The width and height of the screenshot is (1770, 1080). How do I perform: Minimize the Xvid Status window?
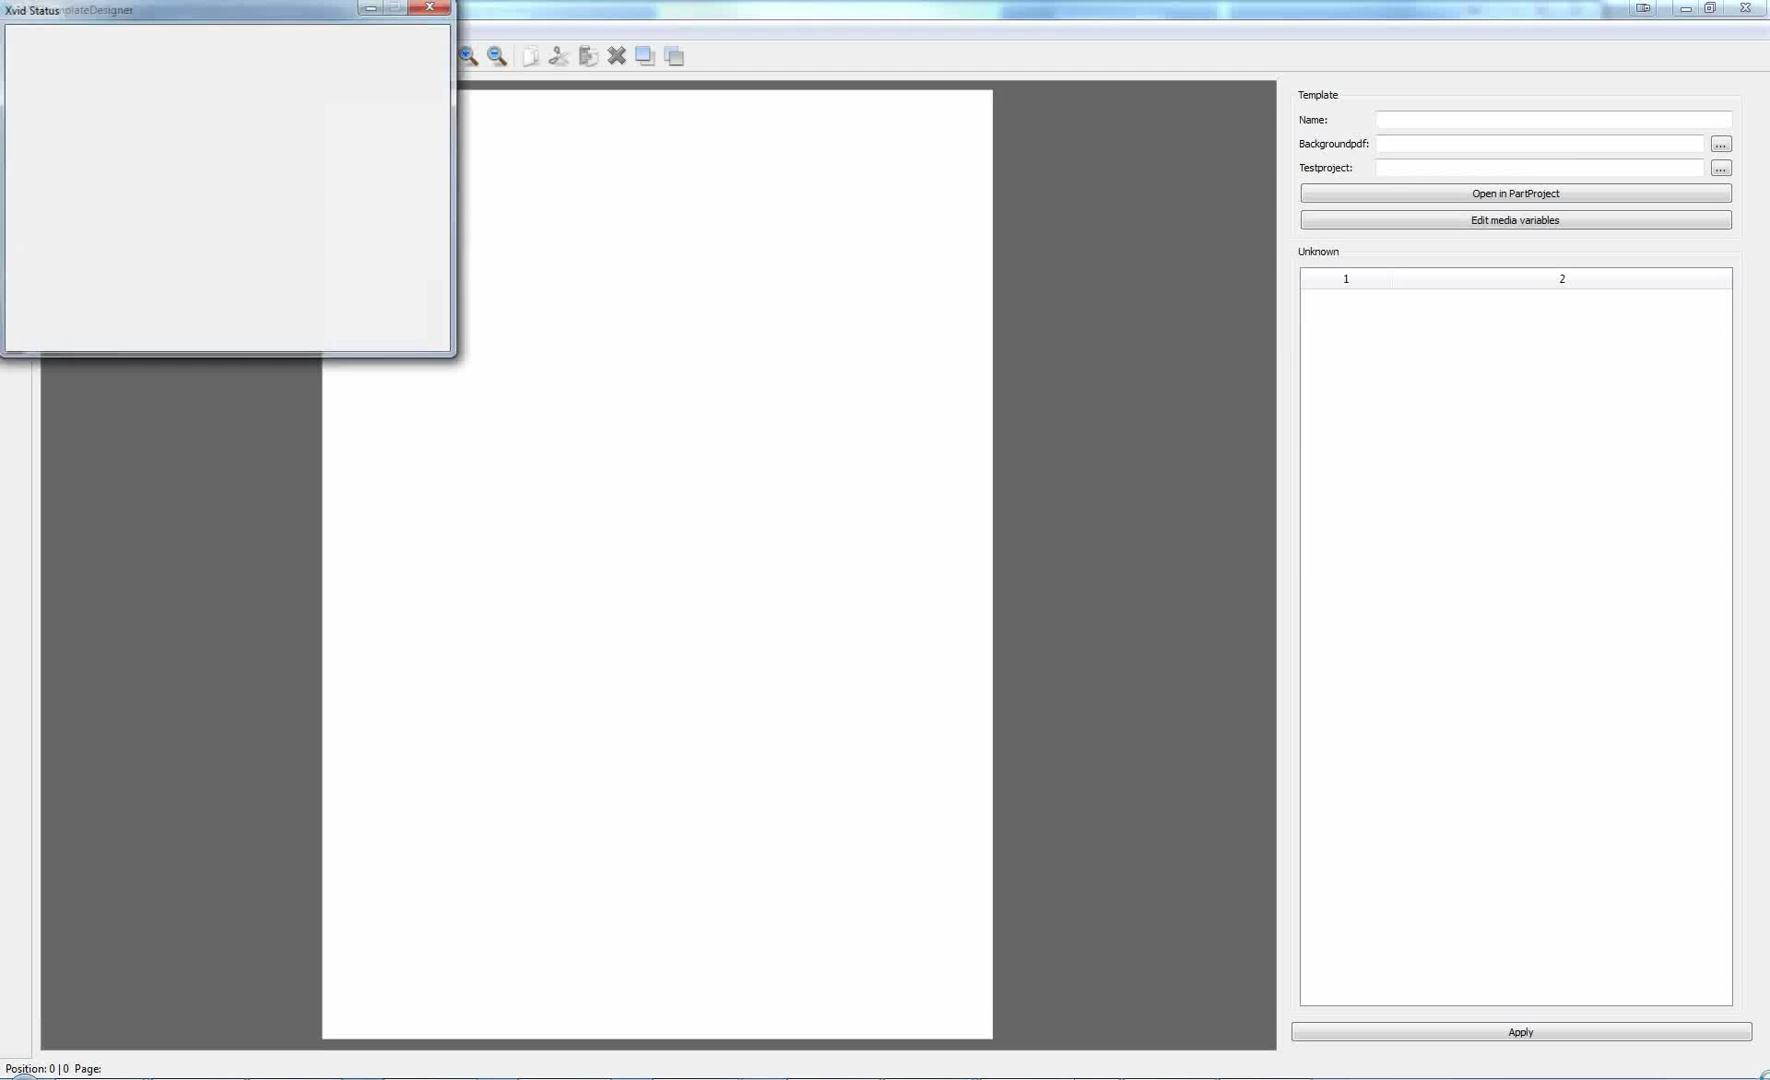[371, 7]
